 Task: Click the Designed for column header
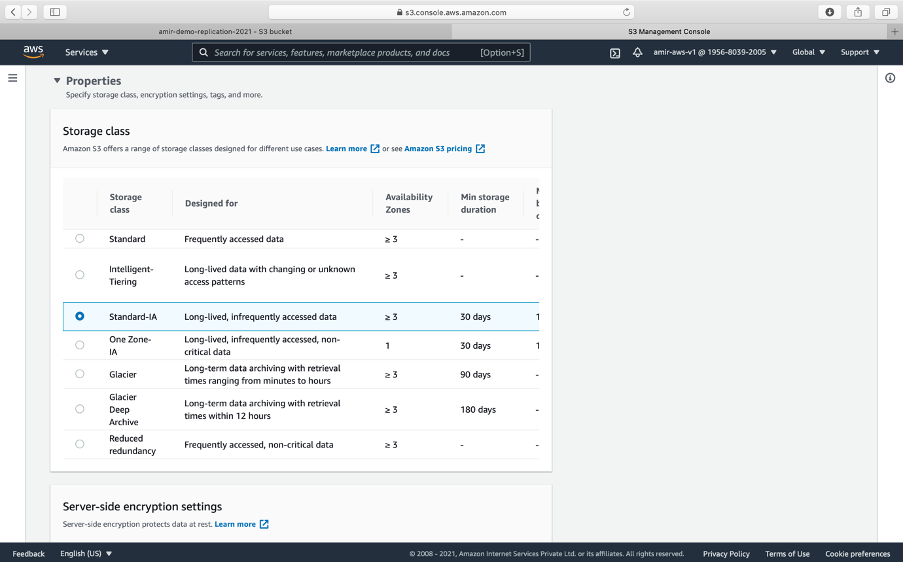tap(211, 203)
